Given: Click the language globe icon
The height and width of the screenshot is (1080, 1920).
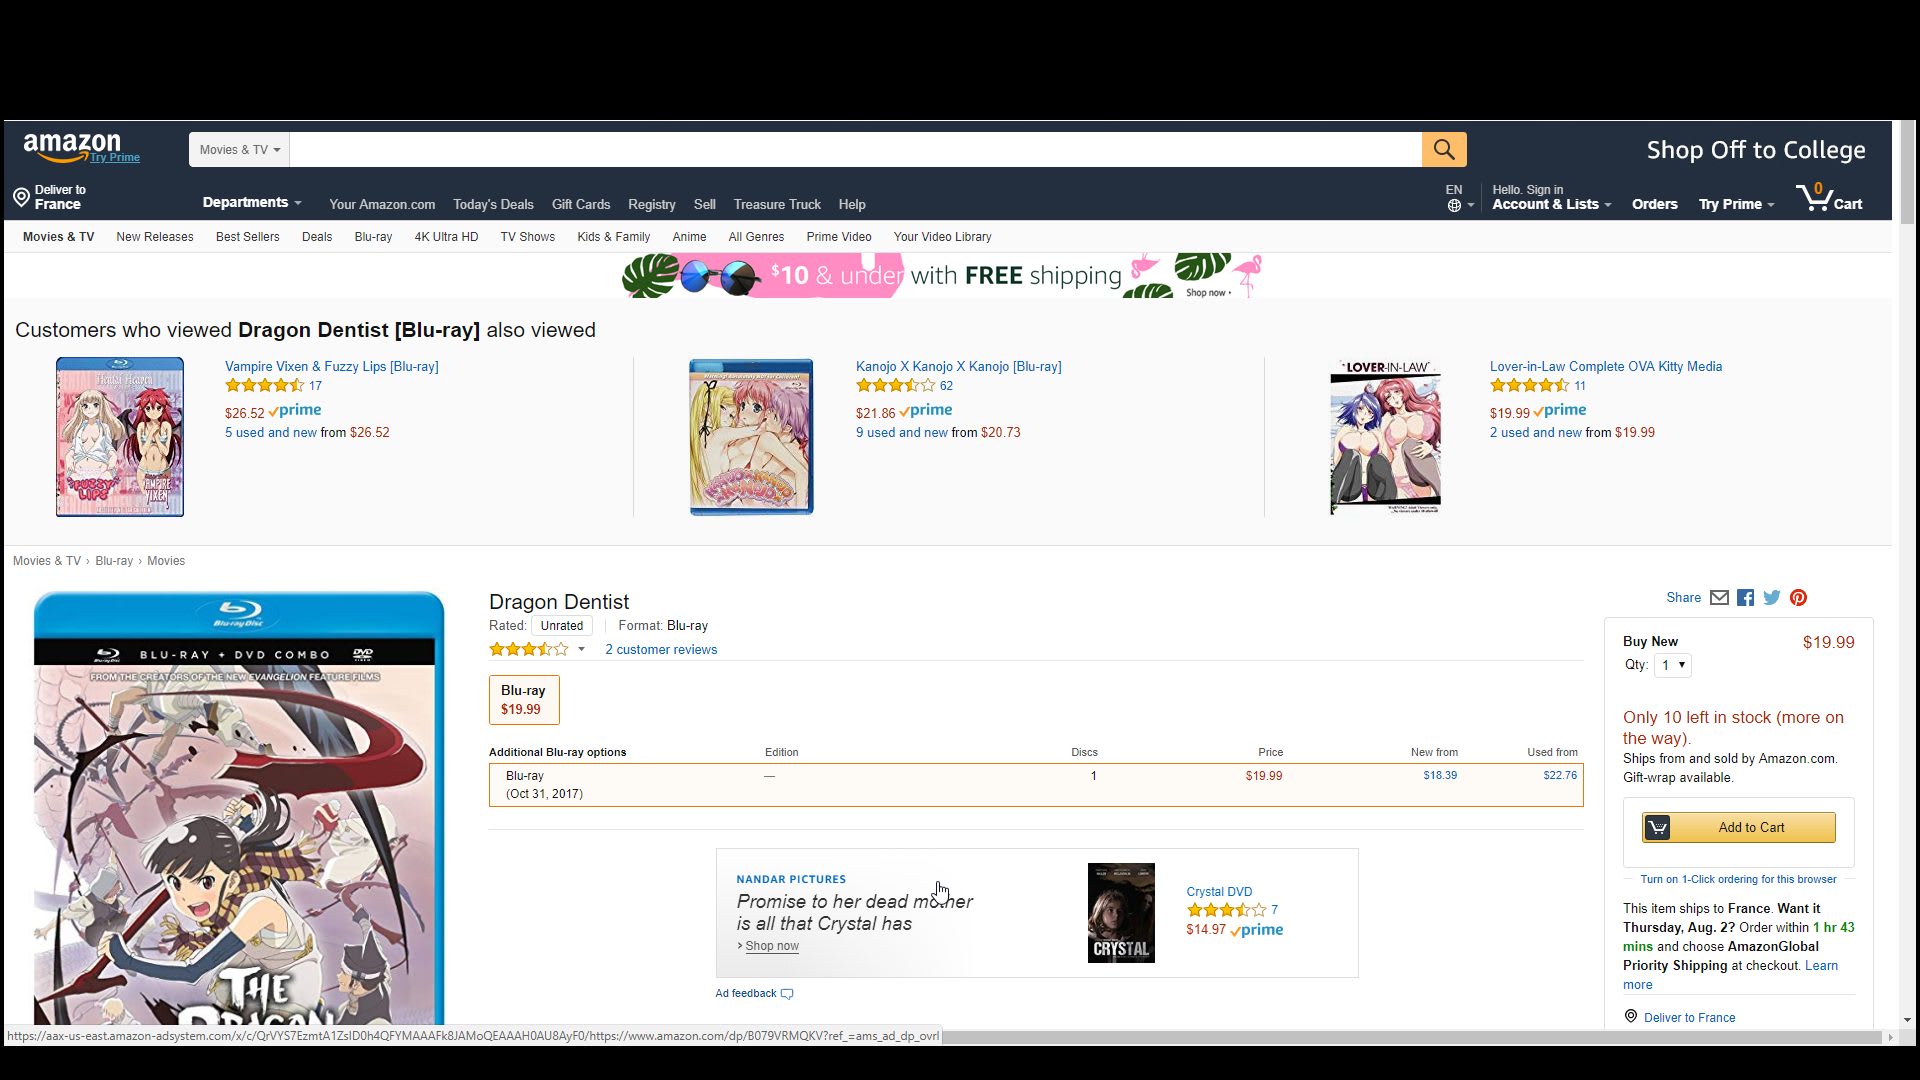Looking at the screenshot, I should coord(1454,205).
